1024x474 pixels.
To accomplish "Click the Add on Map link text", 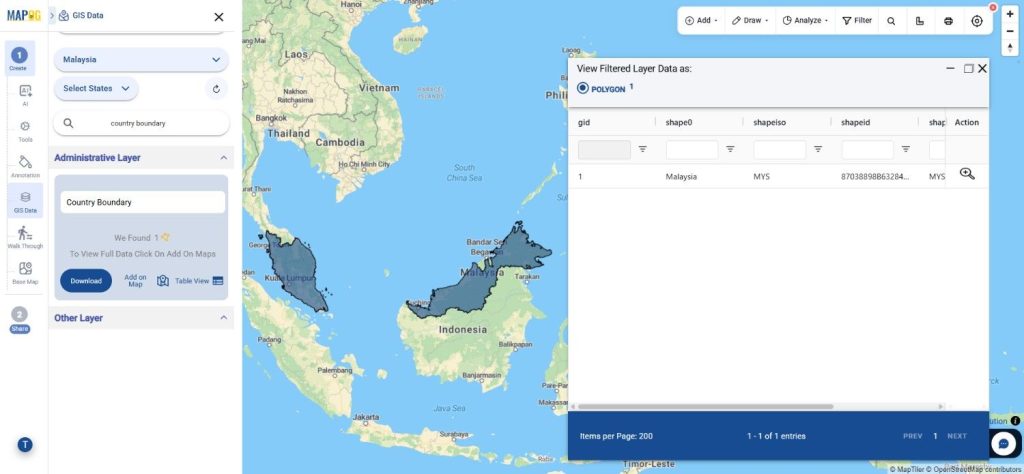I will (135, 281).
